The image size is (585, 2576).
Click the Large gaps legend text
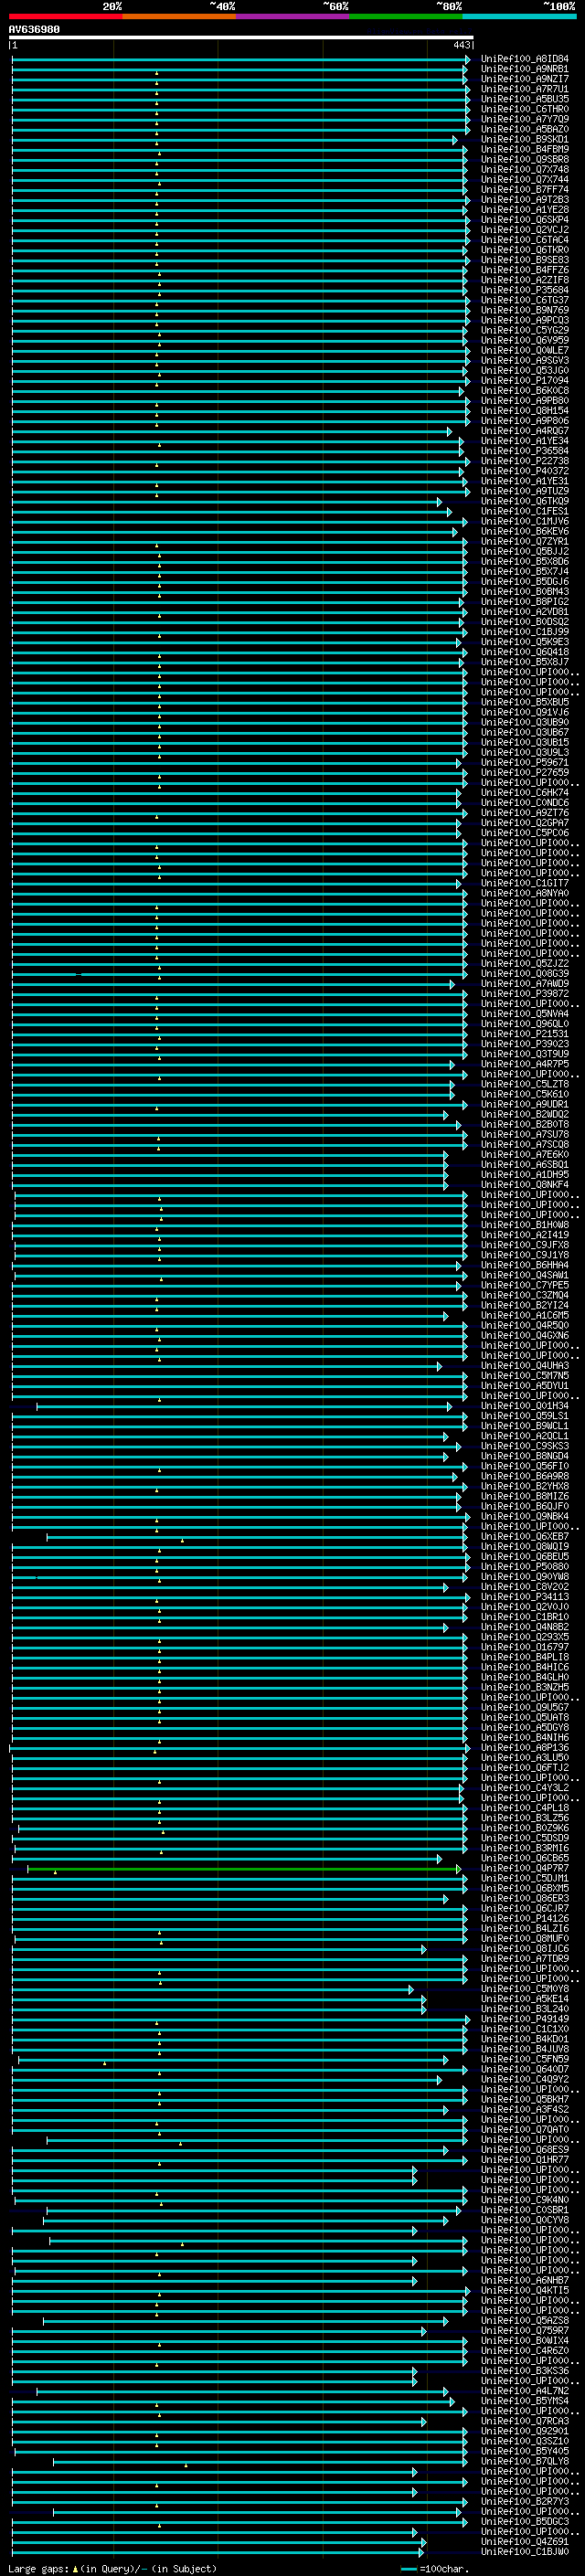(112, 2569)
